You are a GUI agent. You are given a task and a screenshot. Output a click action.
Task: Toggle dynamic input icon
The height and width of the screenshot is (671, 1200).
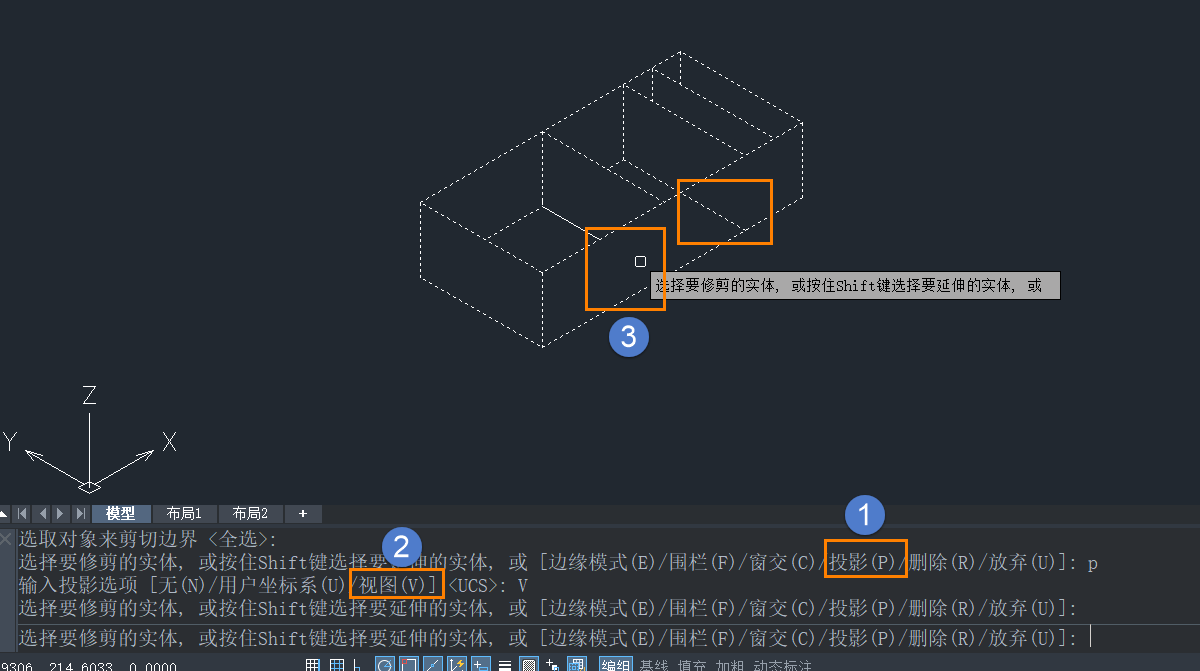point(481,665)
